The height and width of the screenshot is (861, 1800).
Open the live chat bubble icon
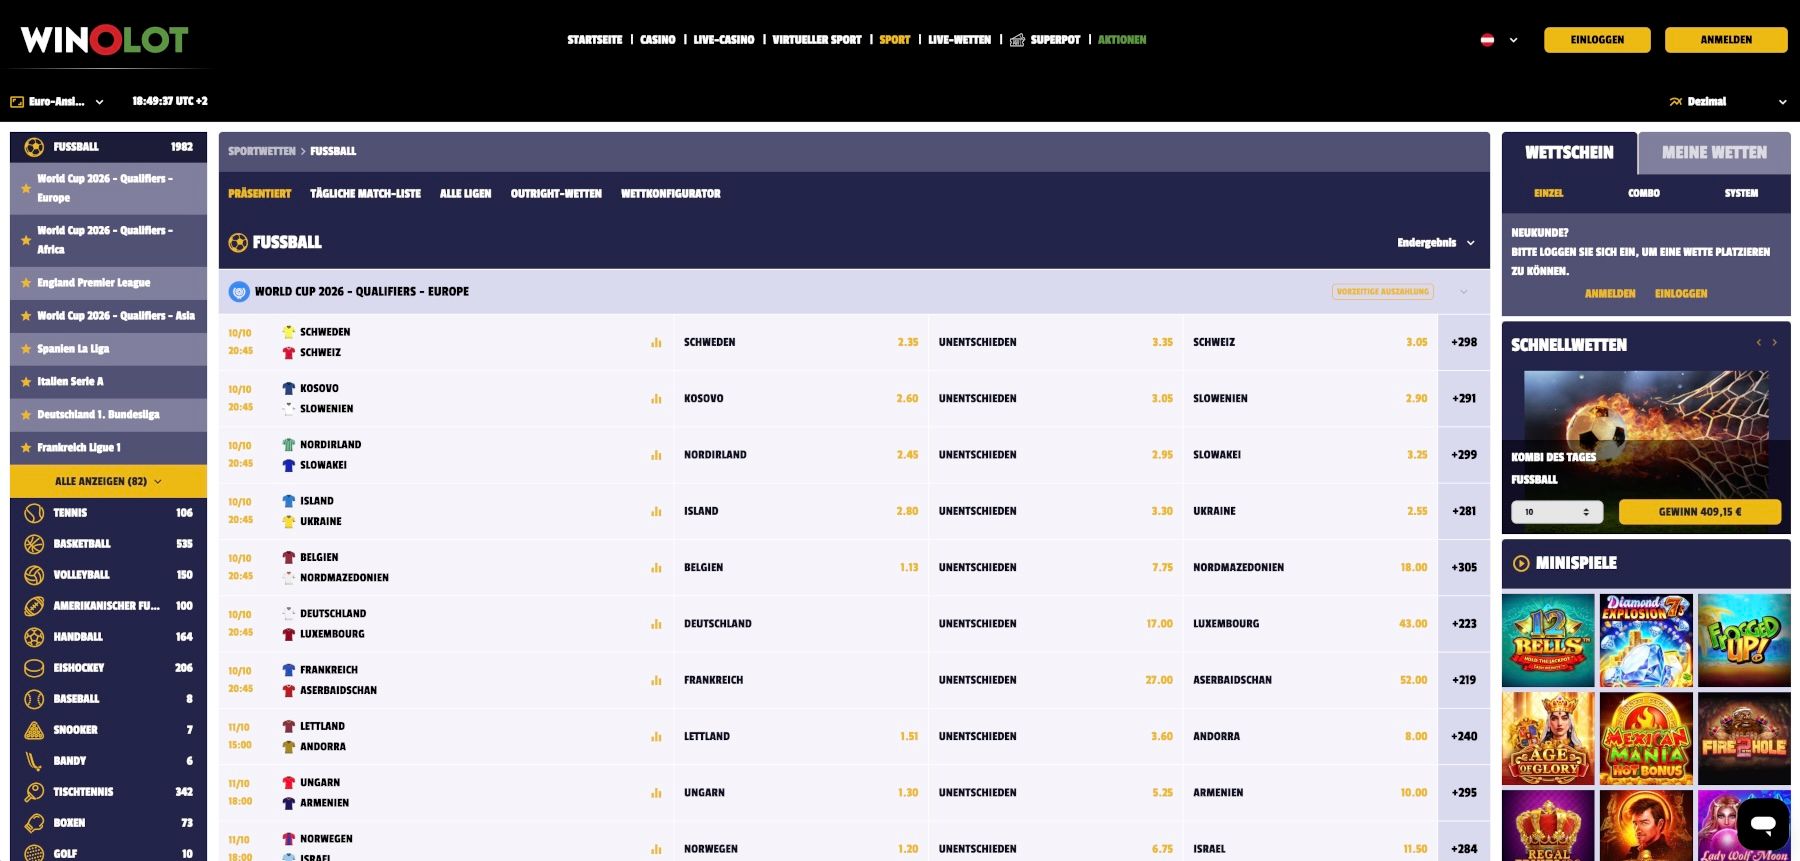(1762, 824)
